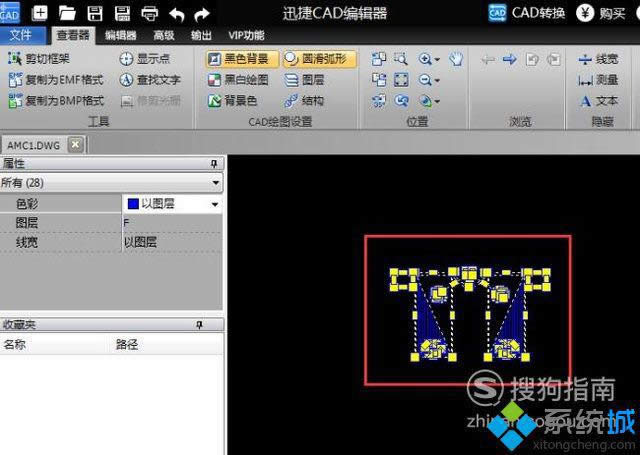Redo action with the forward arrow

coord(202,14)
